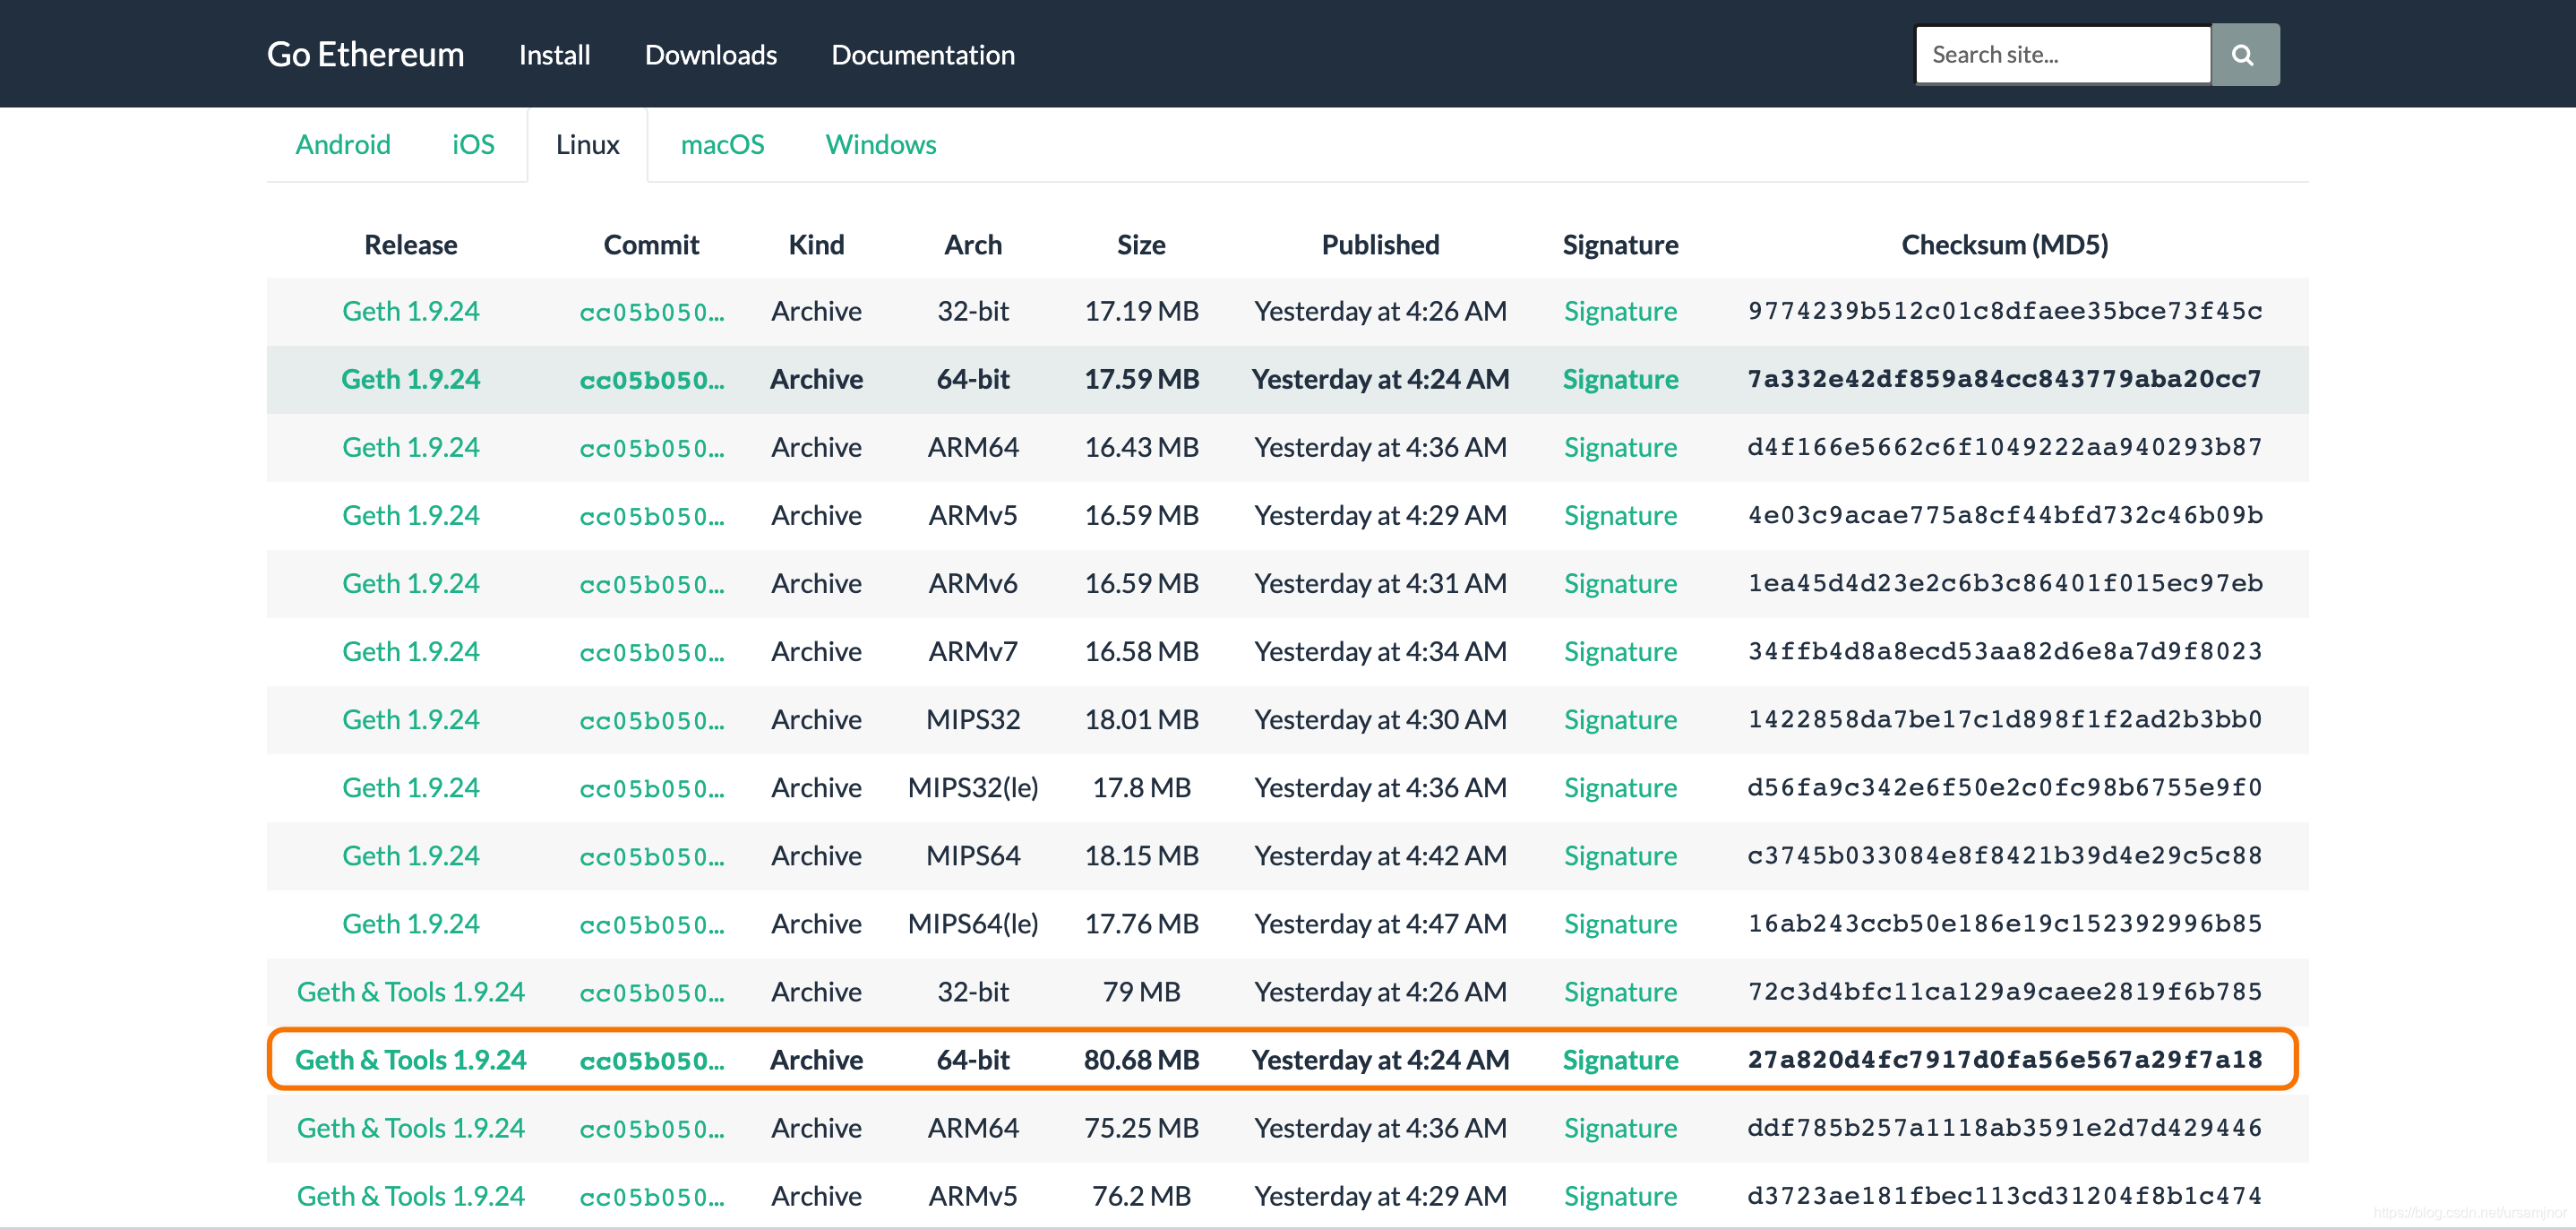Open Signature for Geth MIPS32 archive

tap(1620, 719)
